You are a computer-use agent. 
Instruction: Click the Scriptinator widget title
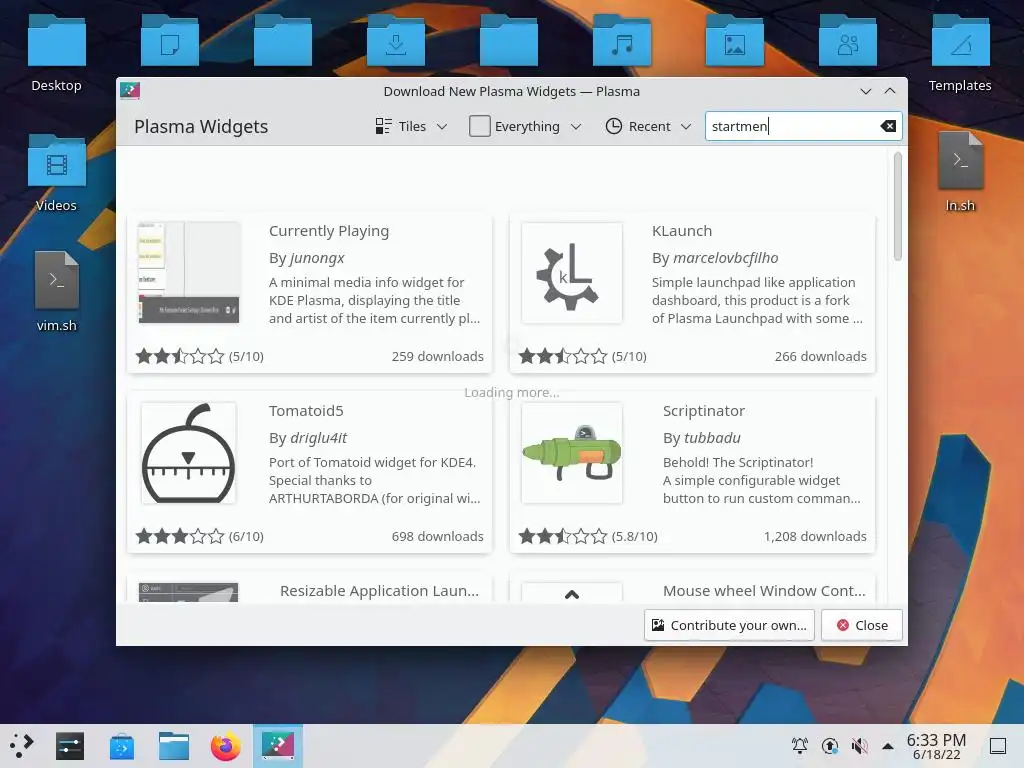(x=703, y=411)
